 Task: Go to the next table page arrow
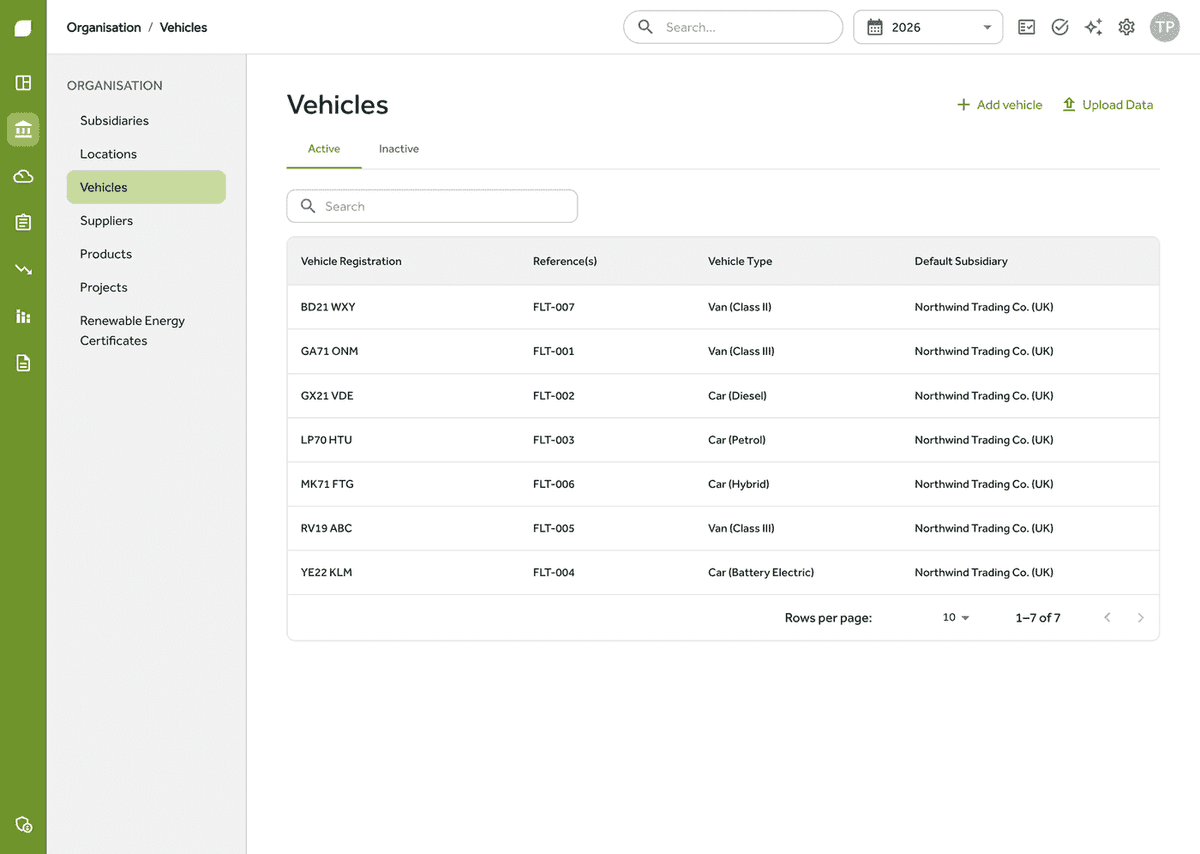(x=1140, y=618)
